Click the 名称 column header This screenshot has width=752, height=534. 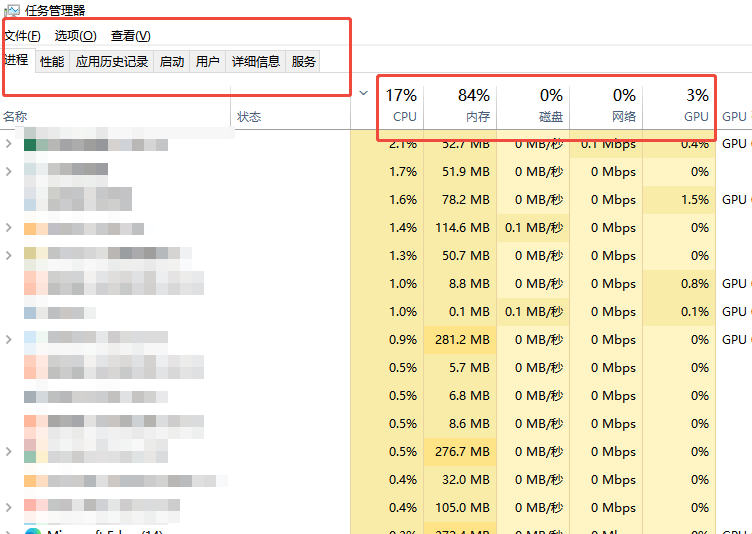16,117
